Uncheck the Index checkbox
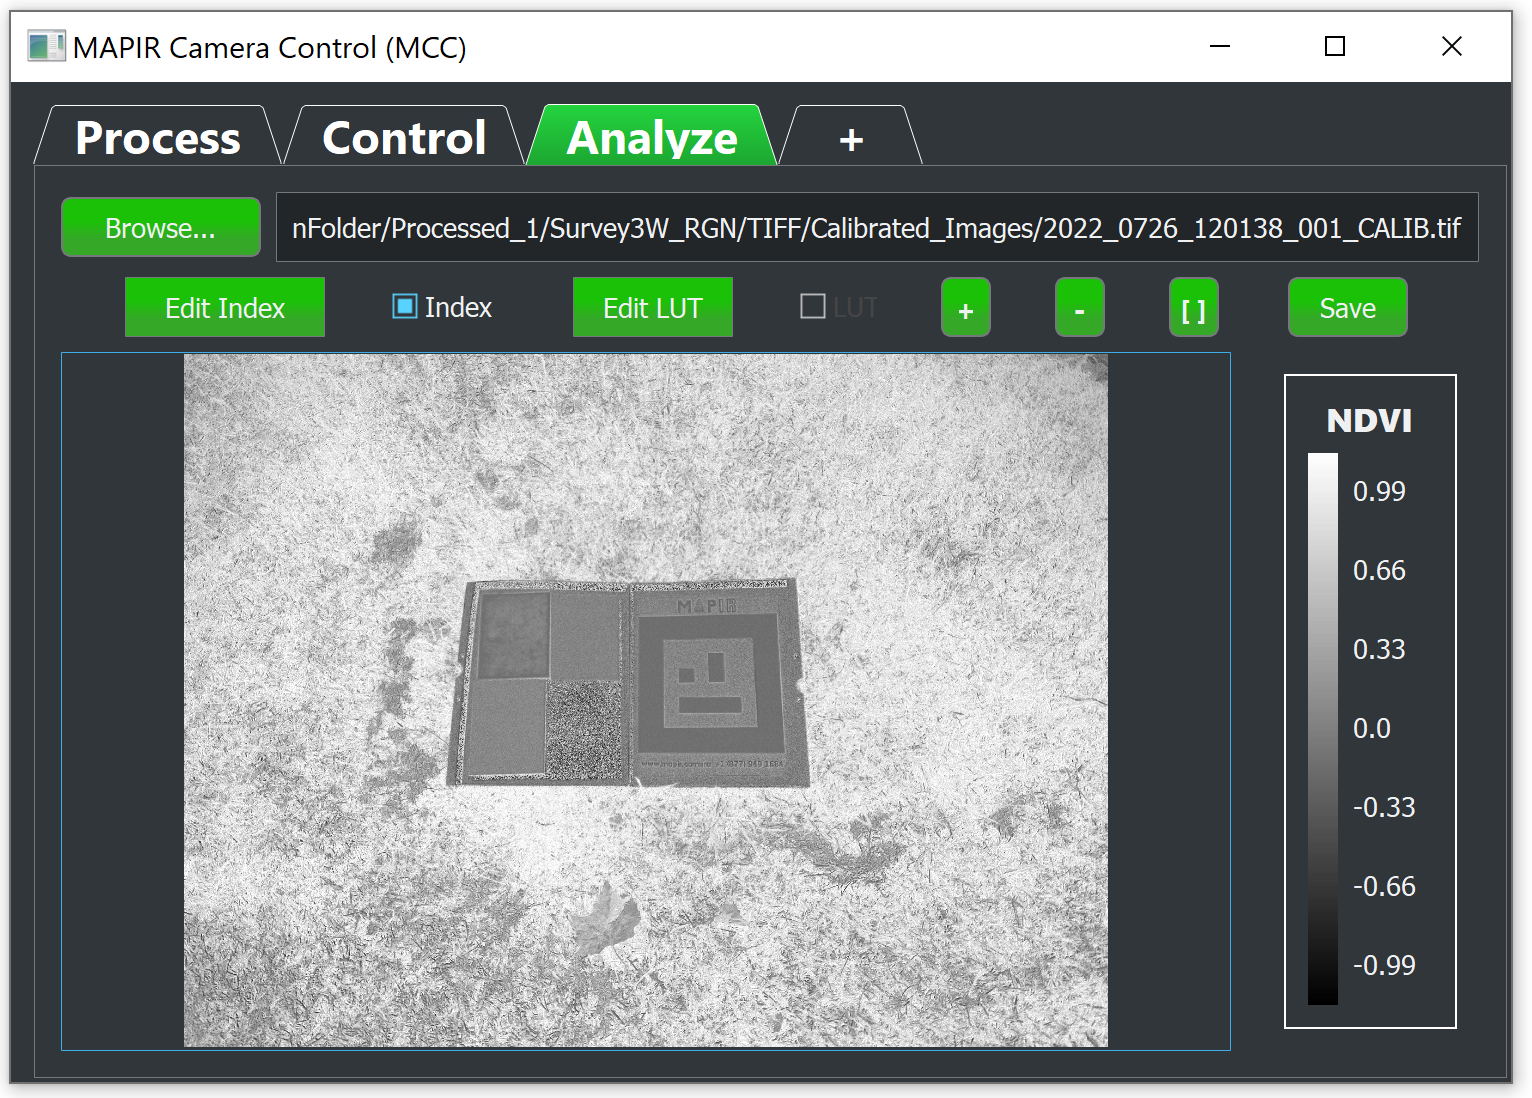 (x=405, y=306)
